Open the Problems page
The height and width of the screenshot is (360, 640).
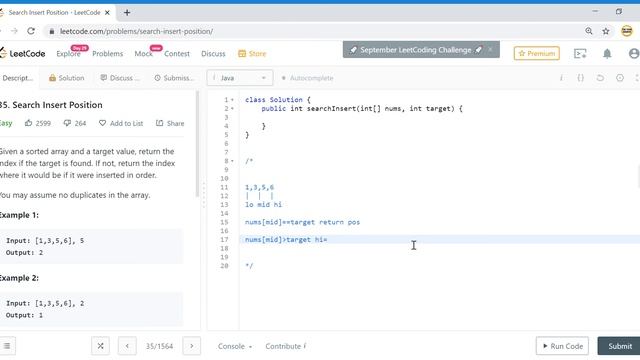(x=107, y=53)
